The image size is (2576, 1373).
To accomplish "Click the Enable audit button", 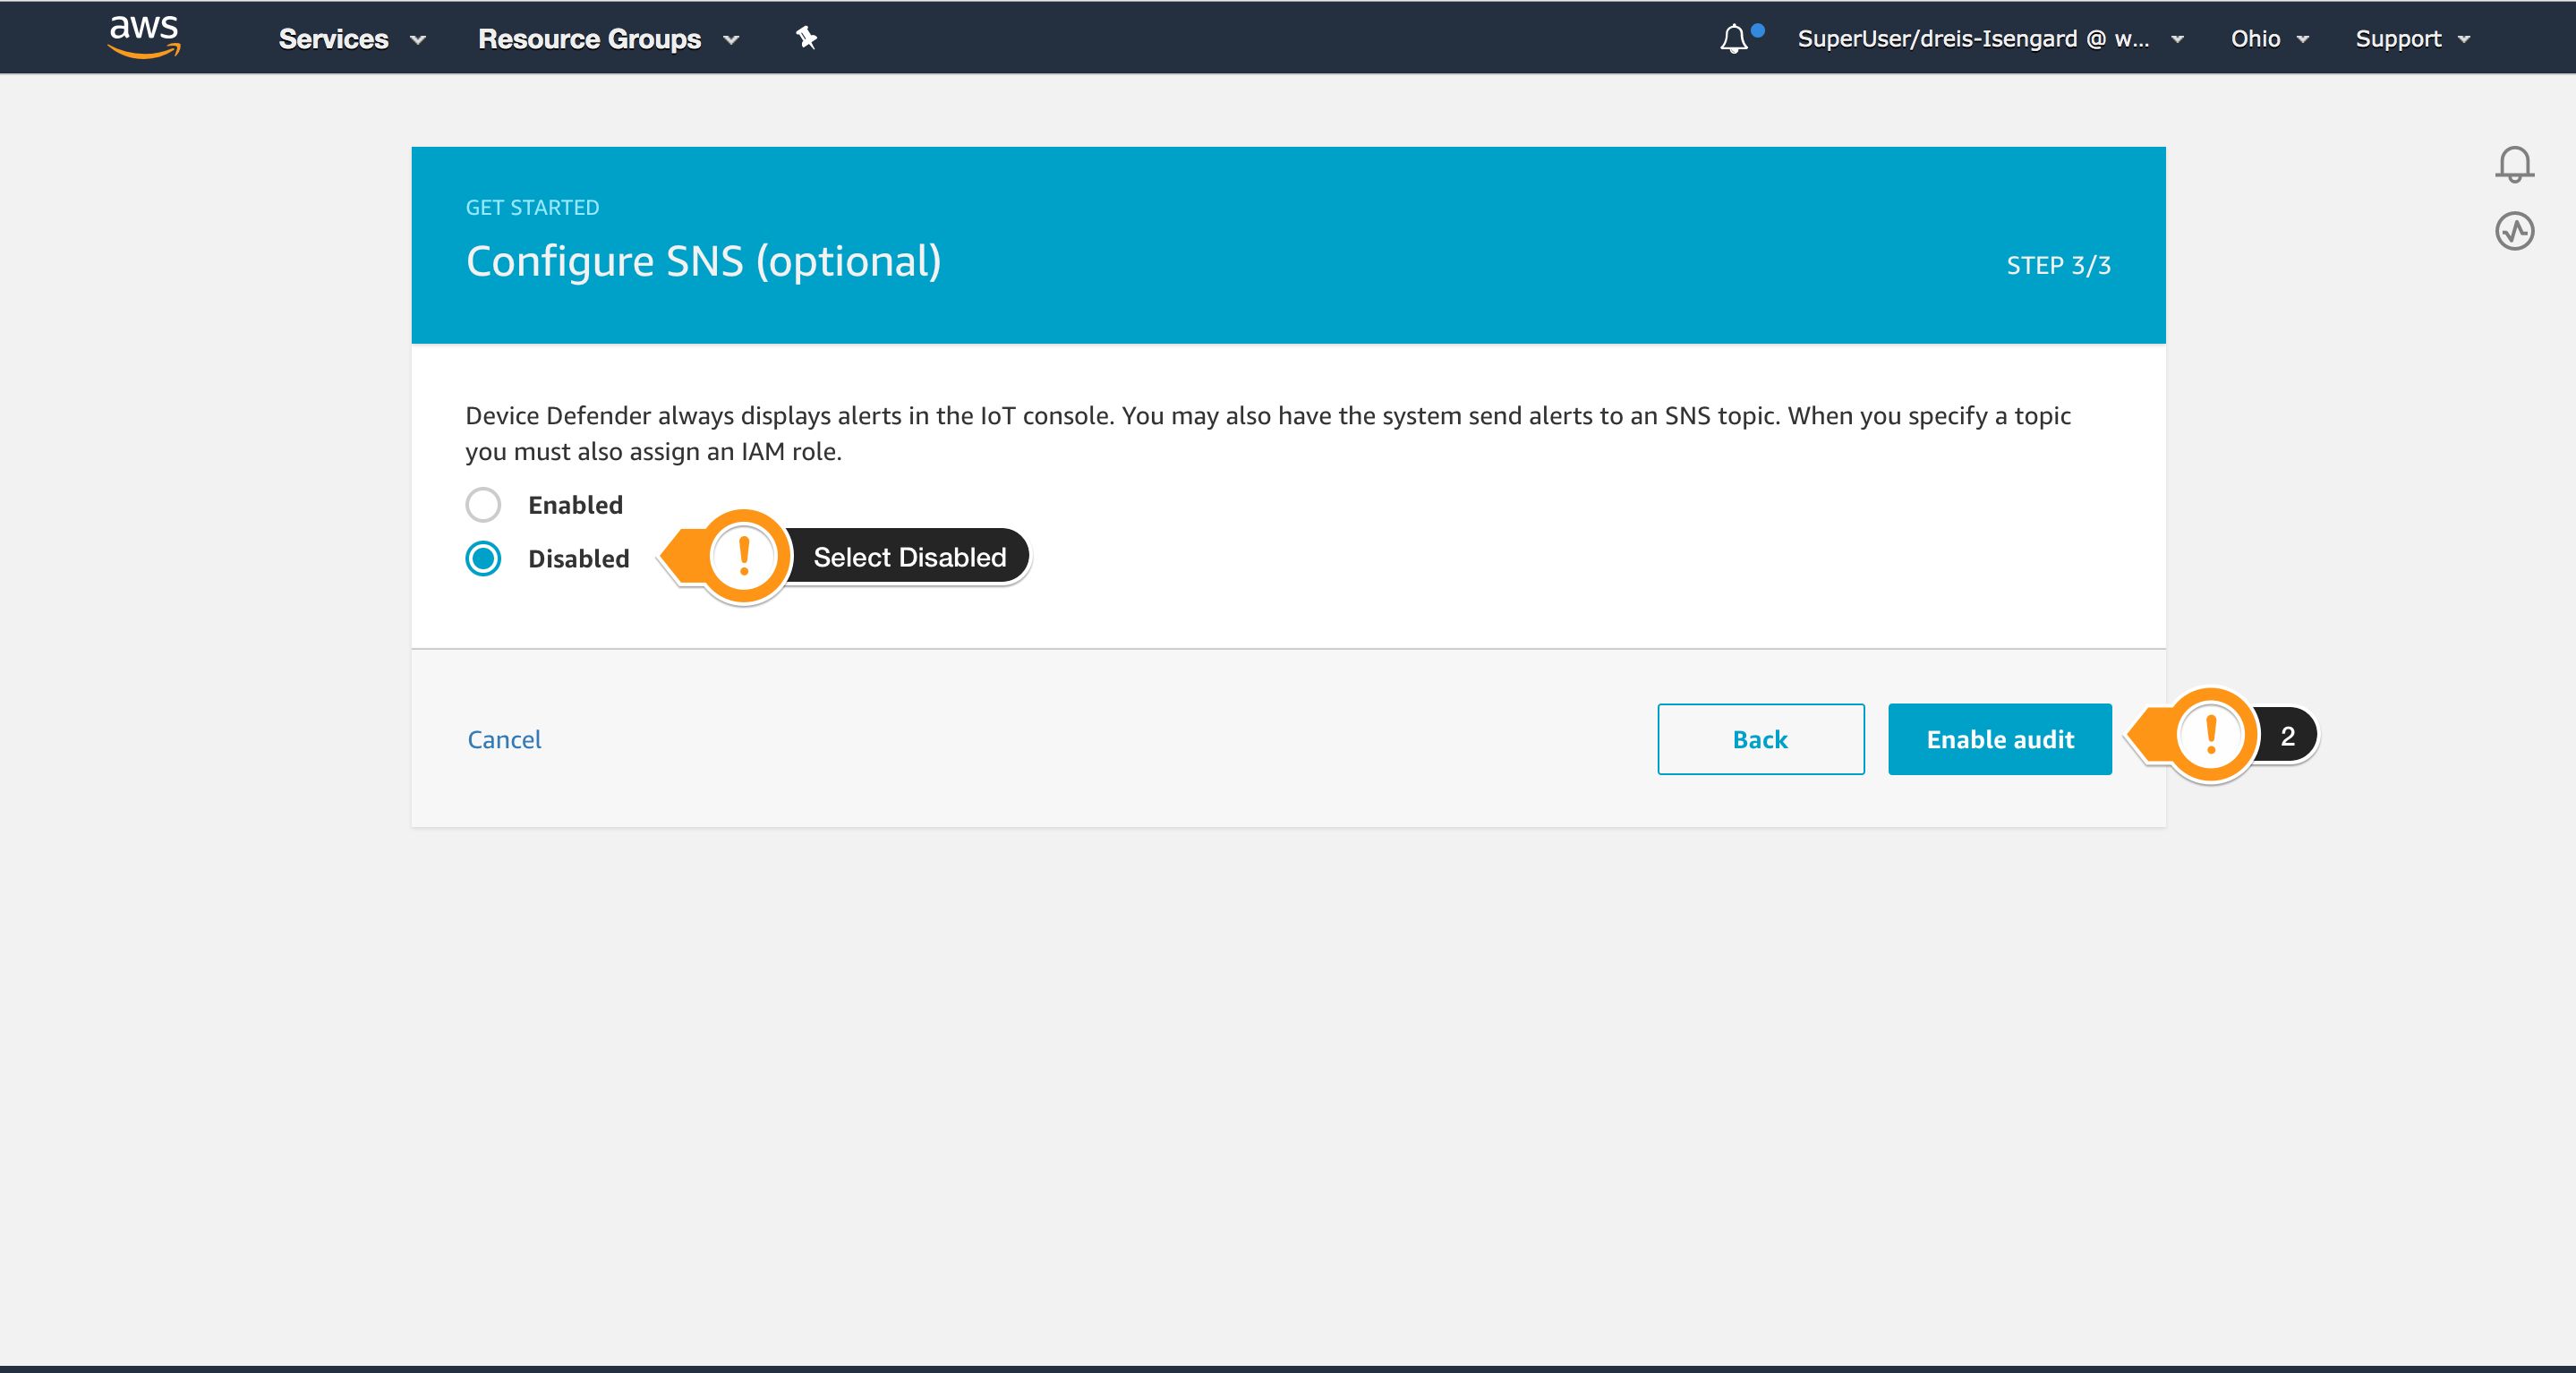I will coord(2000,739).
